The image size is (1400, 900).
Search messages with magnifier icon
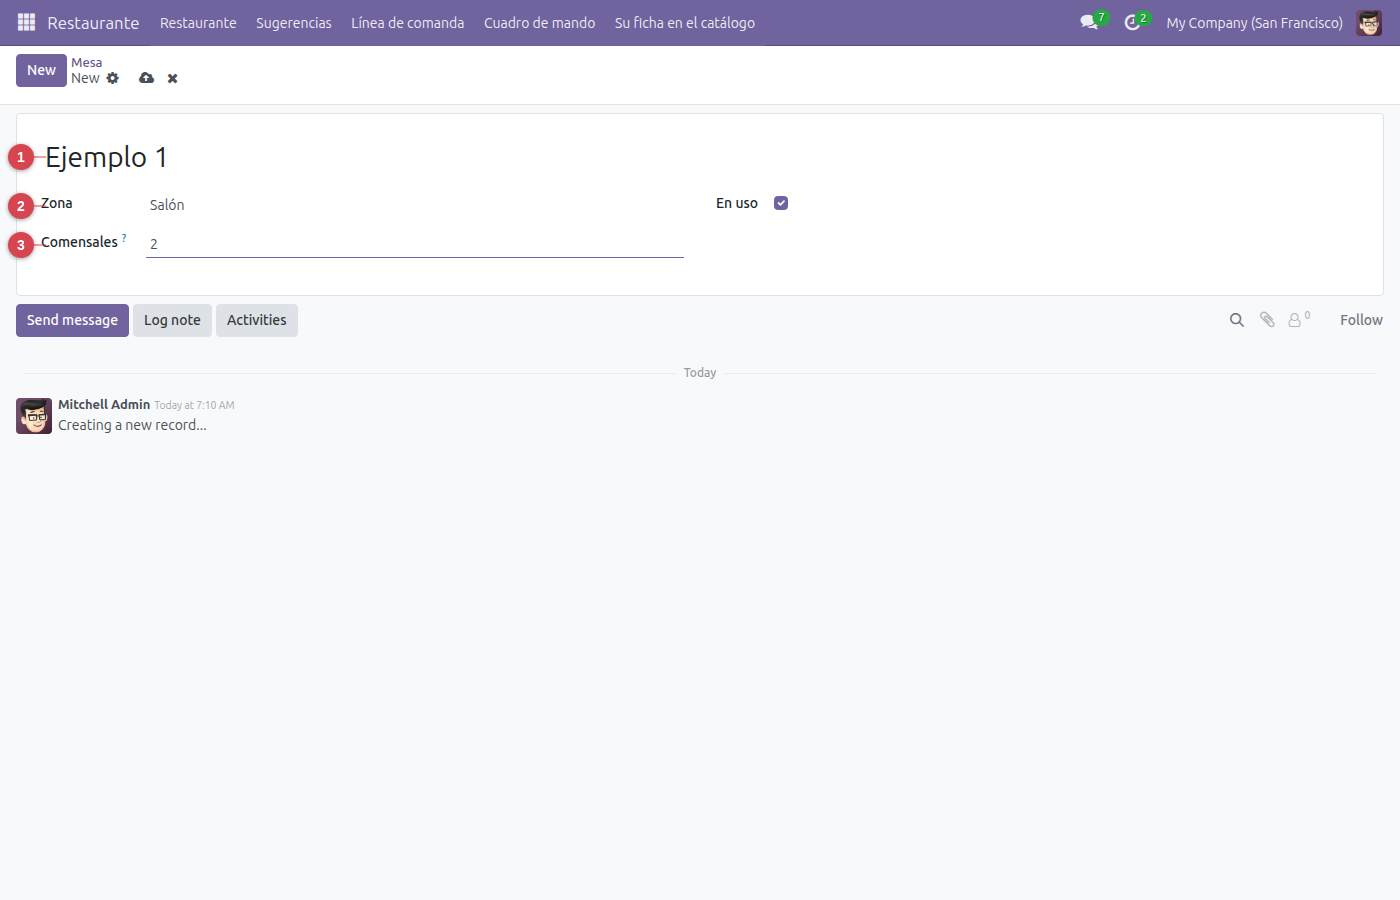[1237, 320]
